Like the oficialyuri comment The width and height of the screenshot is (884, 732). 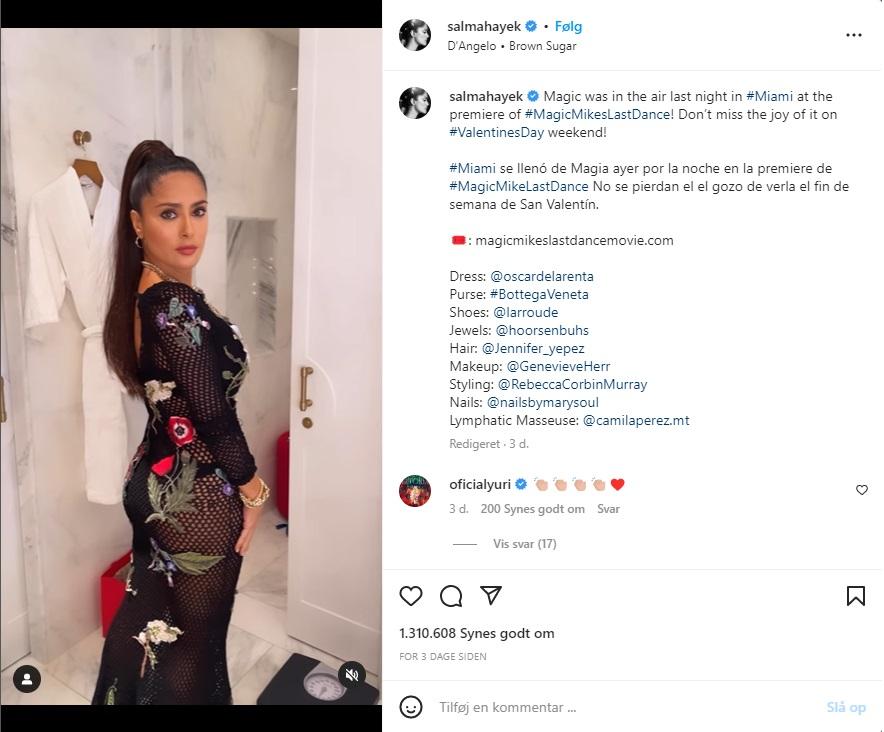click(x=861, y=490)
